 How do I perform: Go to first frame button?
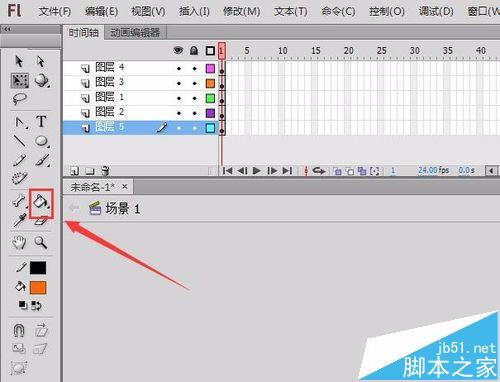(x=227, y=171)
